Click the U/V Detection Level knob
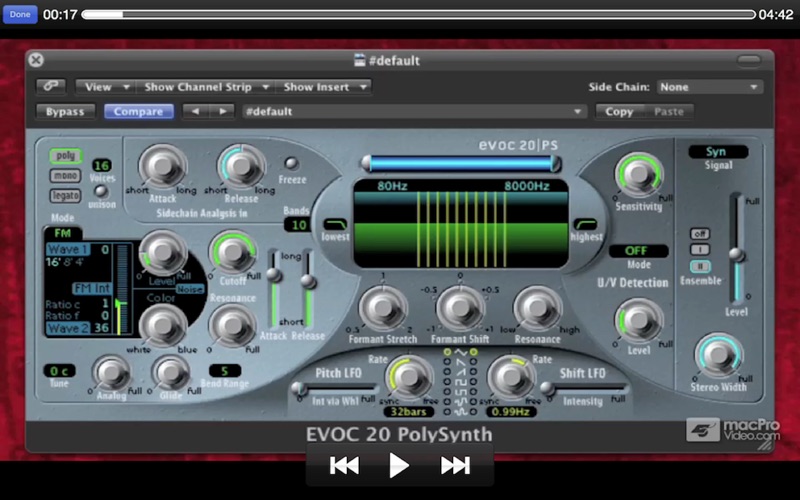The height and width of the screenshot is (500, 800). [x=638, y=320]
